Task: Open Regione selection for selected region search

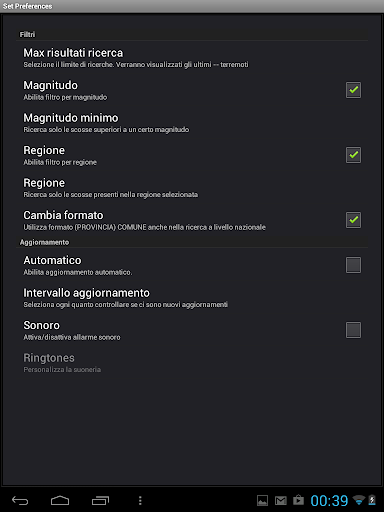Action: 192,188
